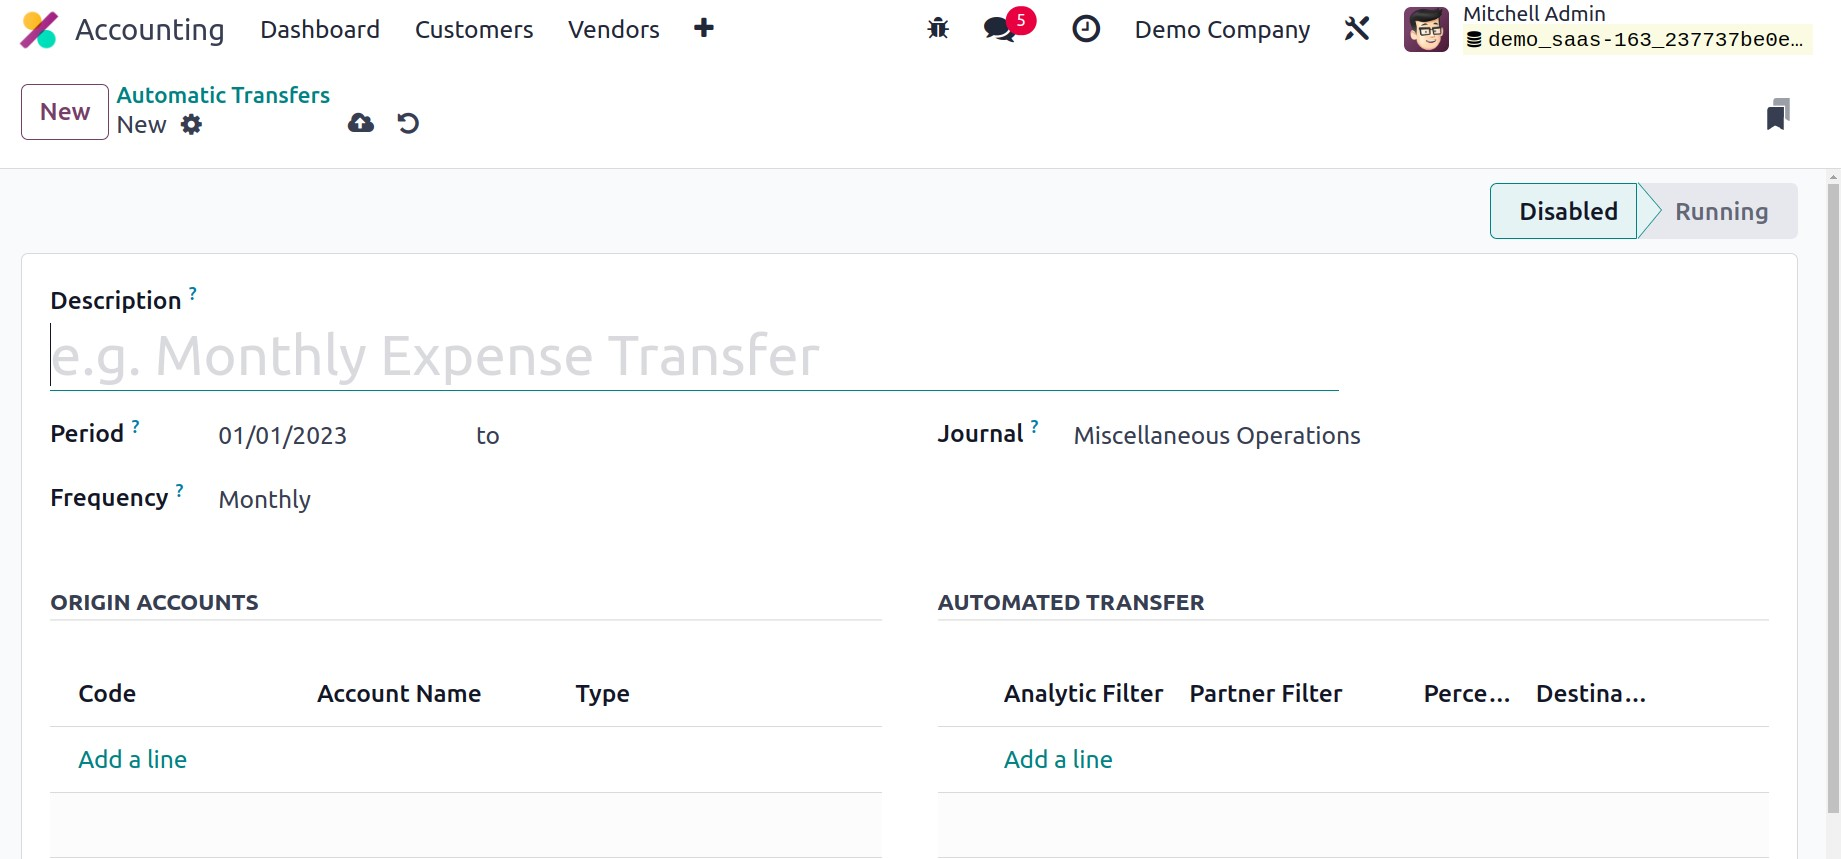
Task: Select the Disabled status stage
Action: [x=1567, y=212]
